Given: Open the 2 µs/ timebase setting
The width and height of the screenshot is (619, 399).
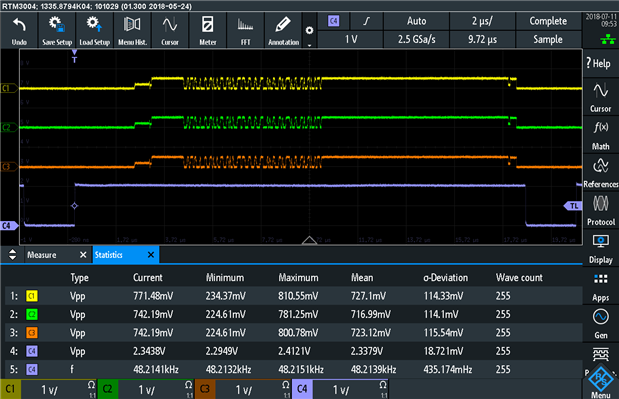Looking at the screenshot, I should click(482, 21).
